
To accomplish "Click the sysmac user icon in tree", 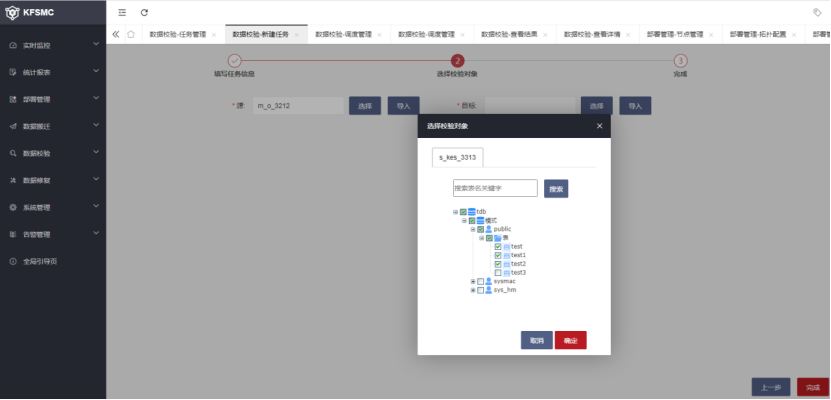I will pyautogui.click(x=489, y=281).
